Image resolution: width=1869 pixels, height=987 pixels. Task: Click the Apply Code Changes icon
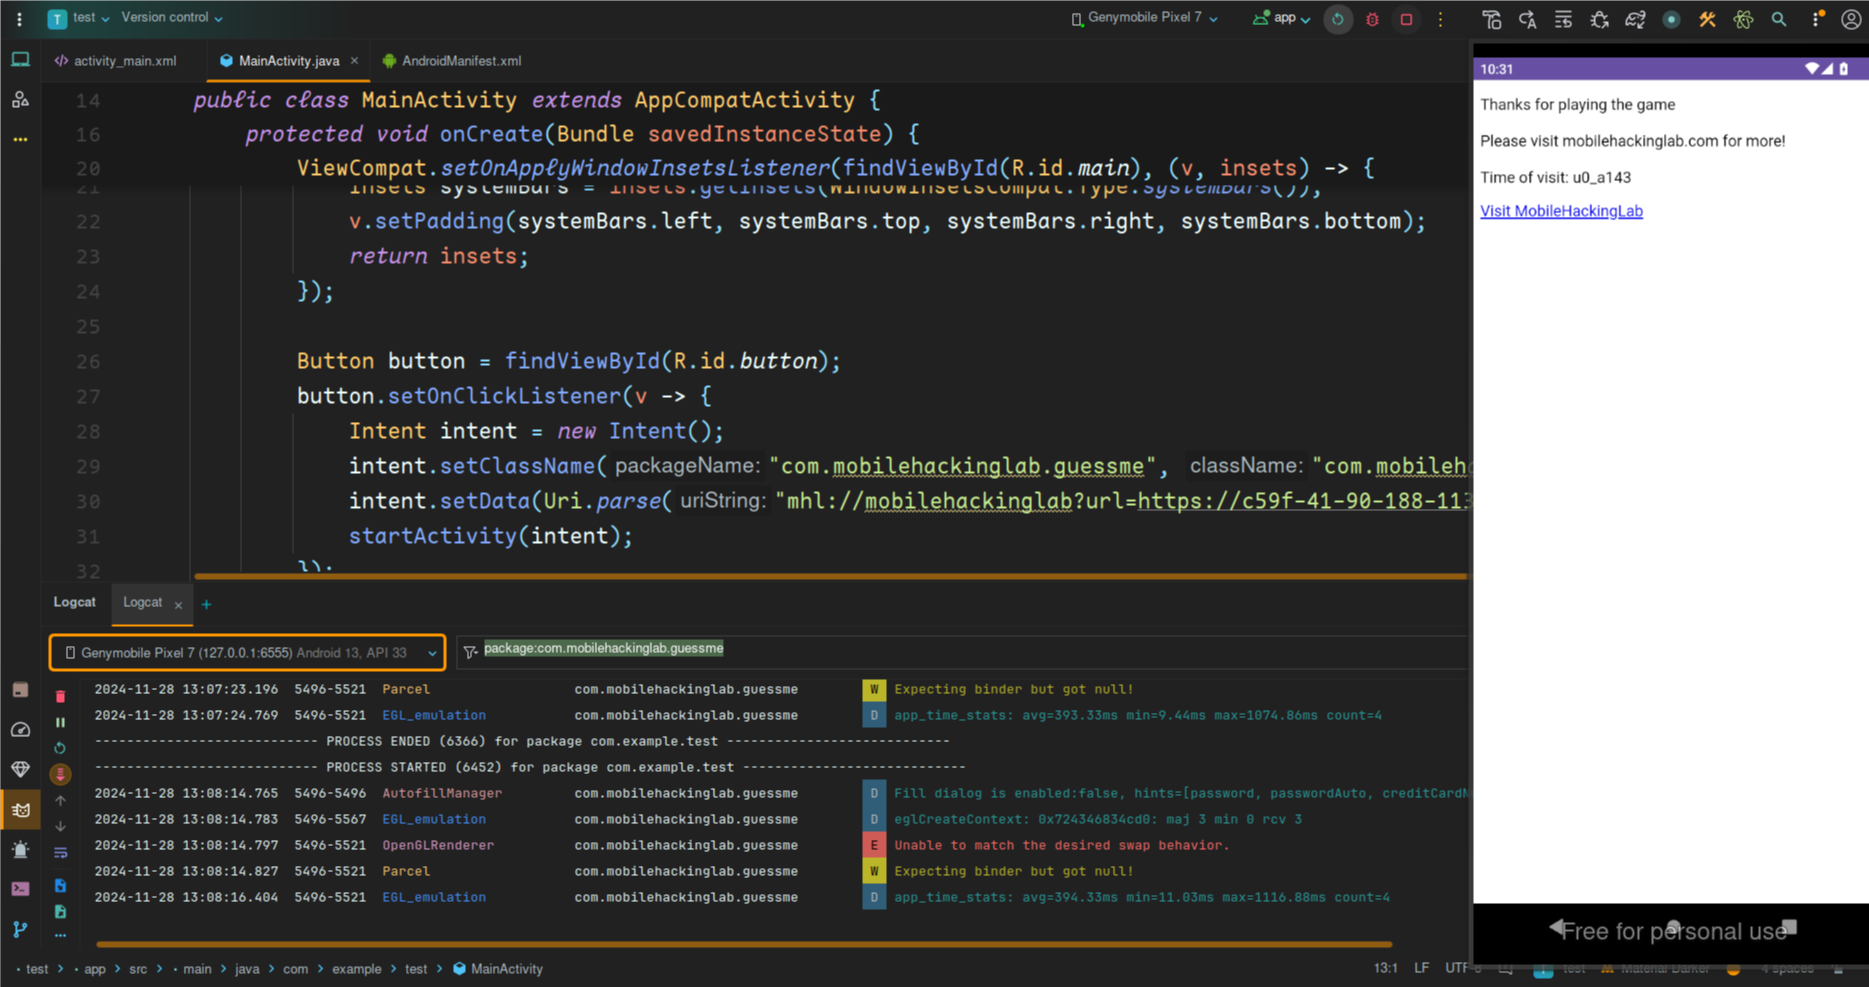tap(1564, 19)
